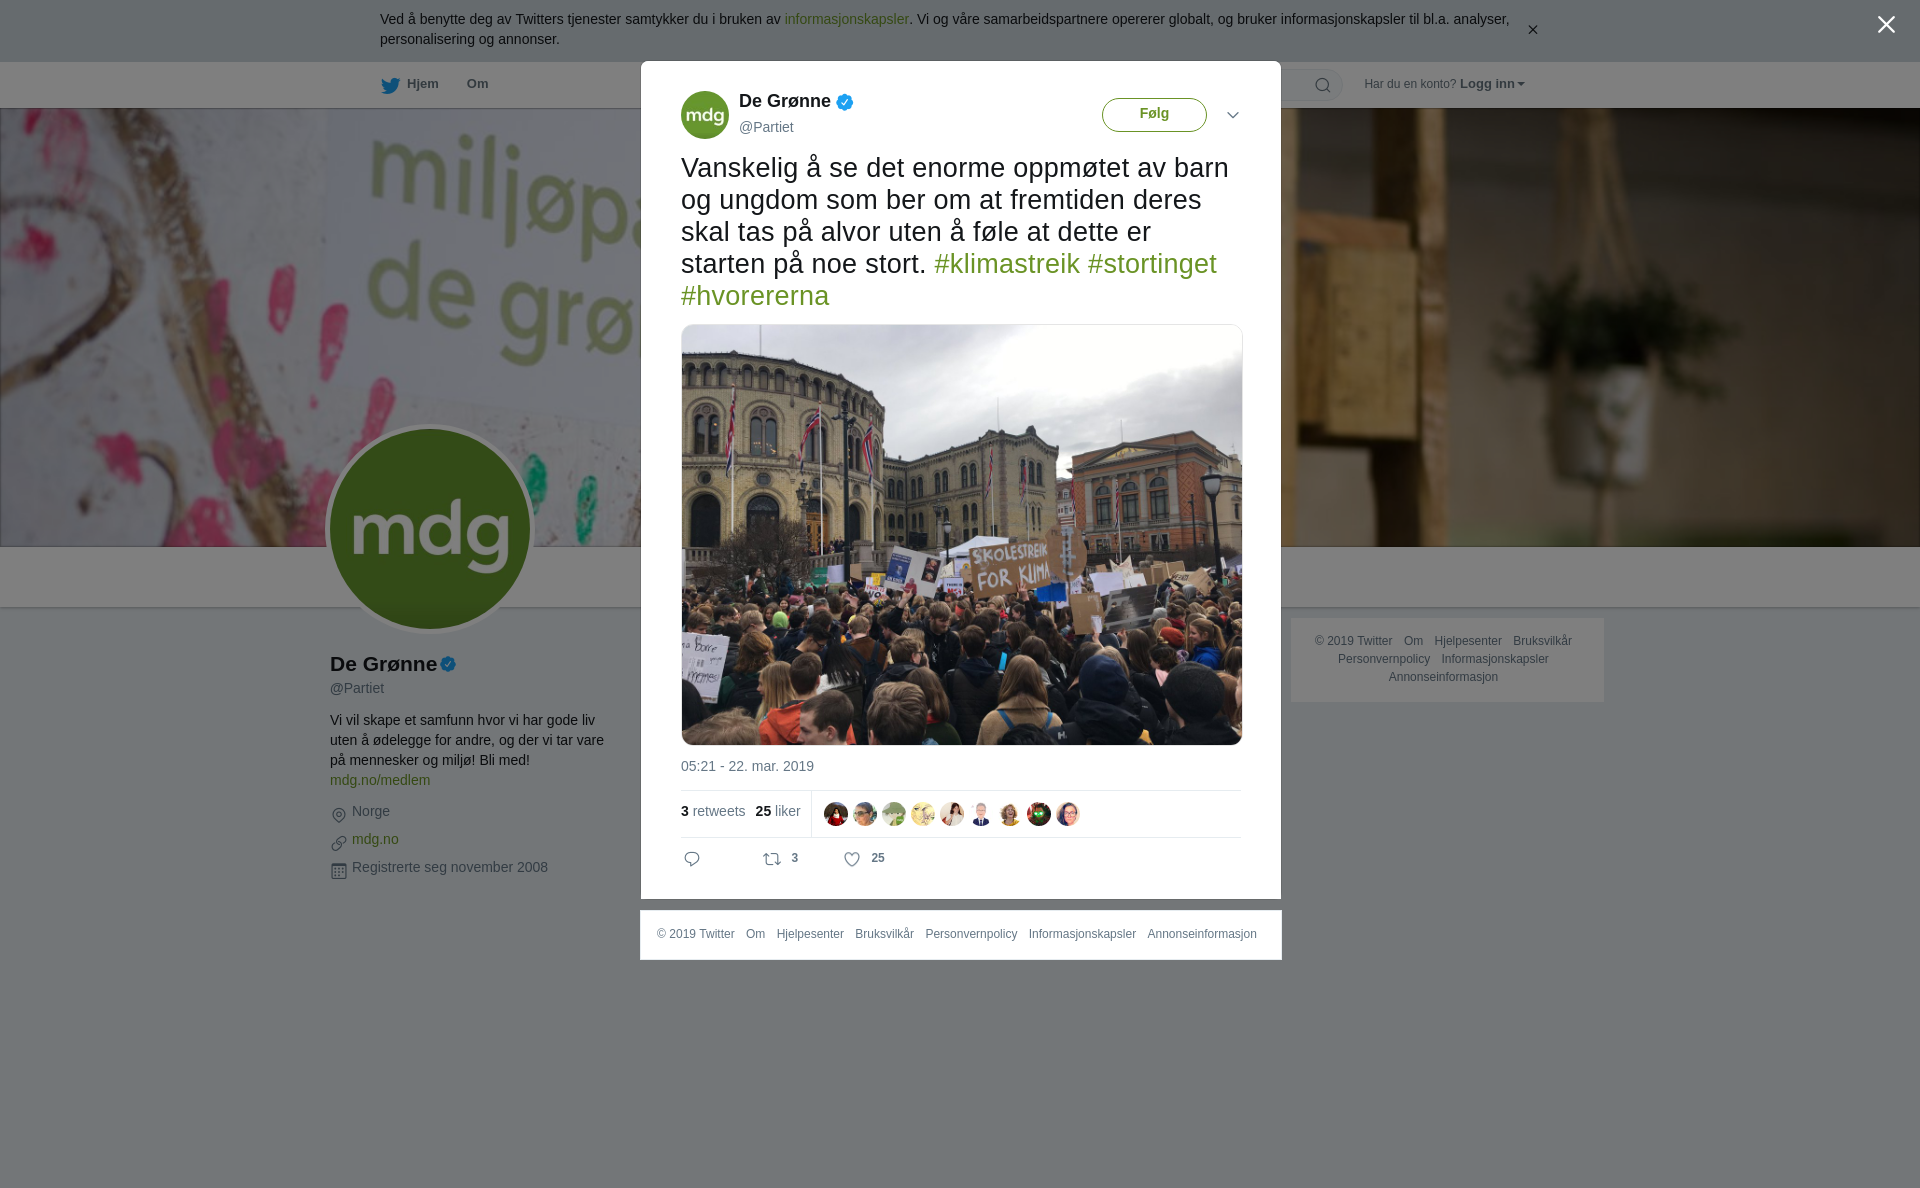The width and height of the screenshot is (1920, 1188).
Task: Follow the mdg.no/medlem link
Action: pyautogui.click(x=380, y=780)
